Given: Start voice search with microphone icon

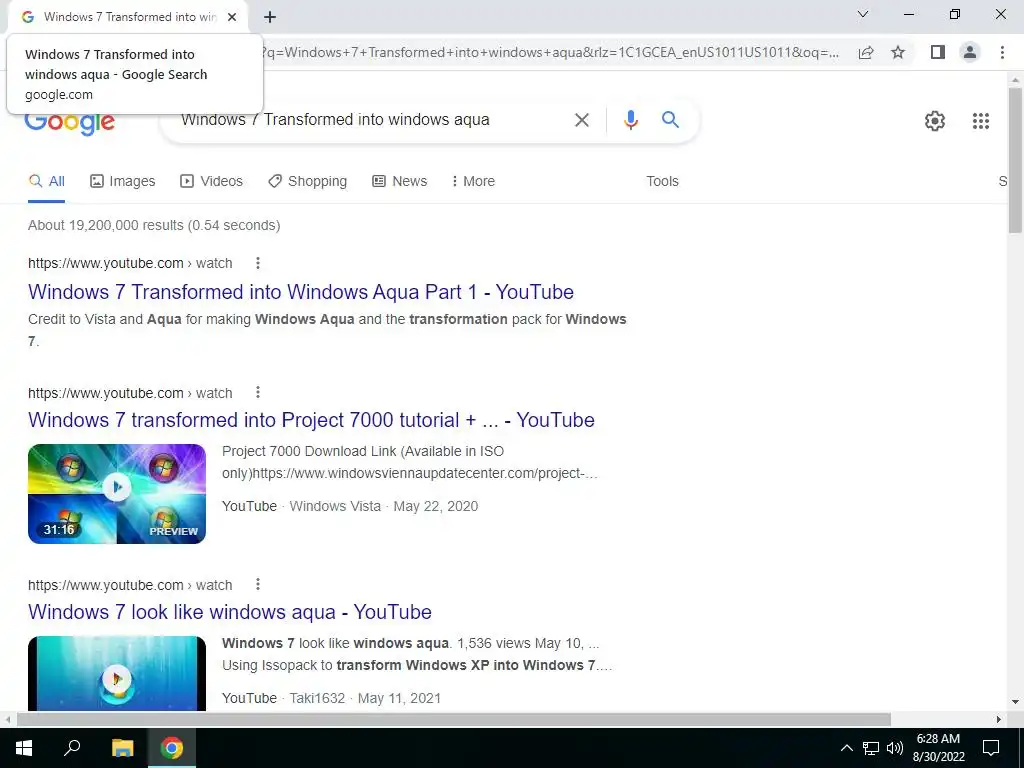Looking at the screenshot, I should point(630,120).
